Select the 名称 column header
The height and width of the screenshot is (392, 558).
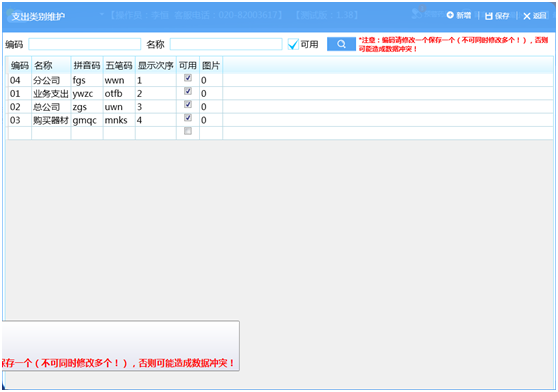(51, 65)
